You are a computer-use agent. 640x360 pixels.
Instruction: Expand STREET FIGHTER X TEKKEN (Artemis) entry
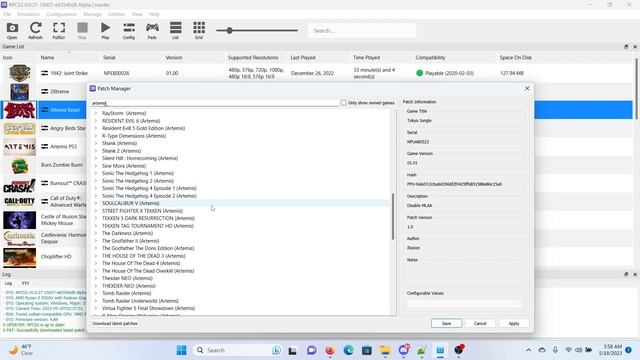(x=96, y=211)
